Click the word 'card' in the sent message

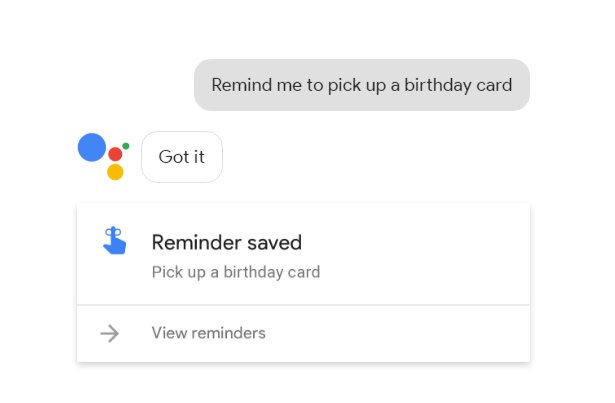[494, 85]
